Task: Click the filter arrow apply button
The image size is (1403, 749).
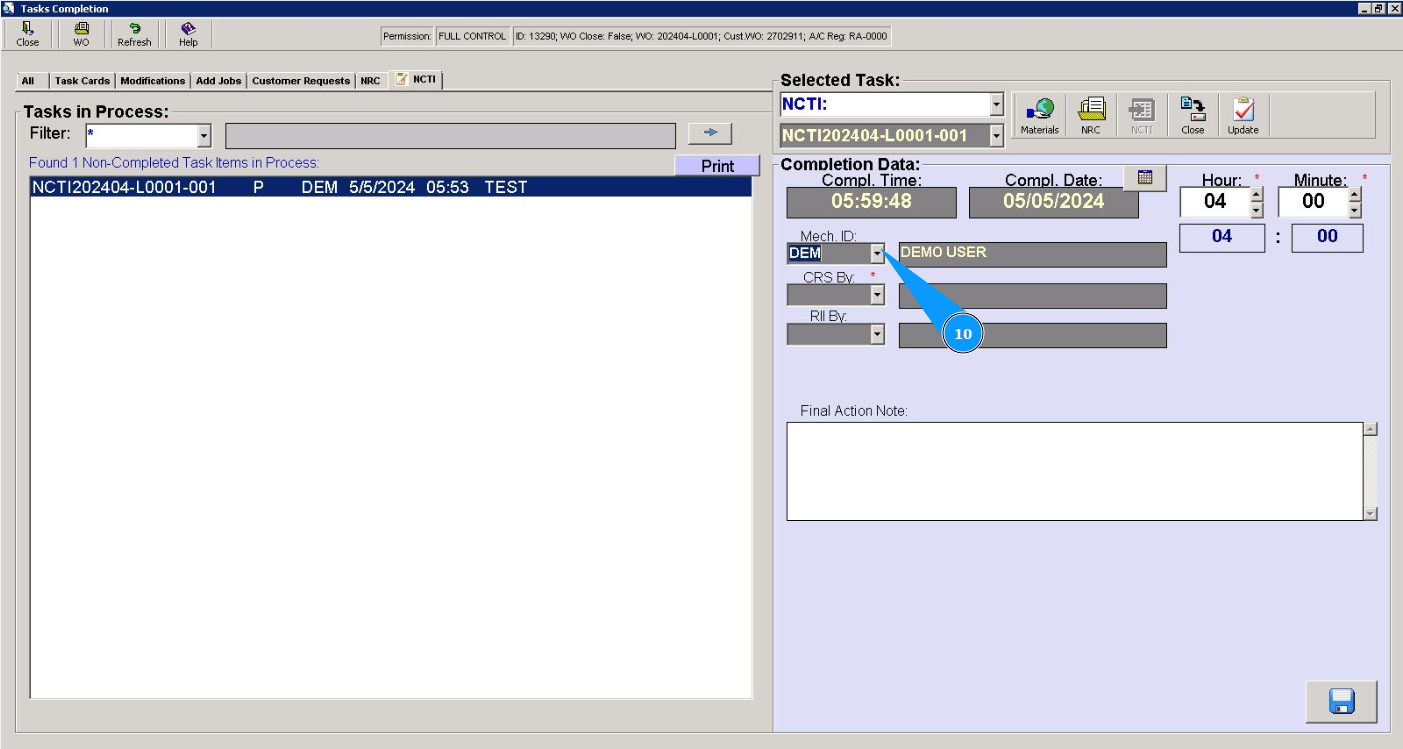Action: click(710, 134)
